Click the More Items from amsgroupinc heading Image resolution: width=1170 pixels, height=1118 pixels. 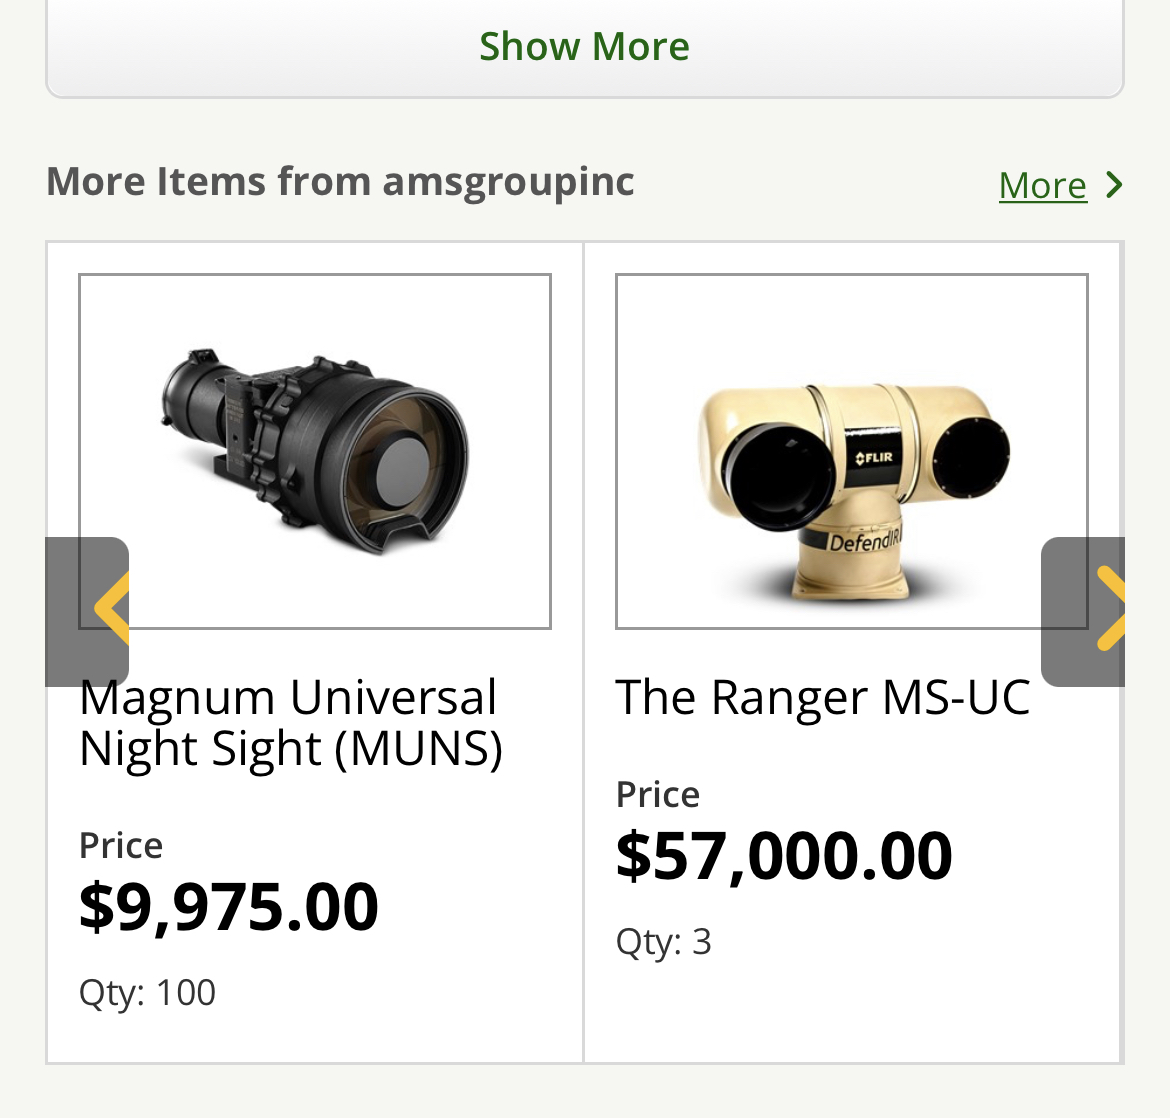point(340,181)
